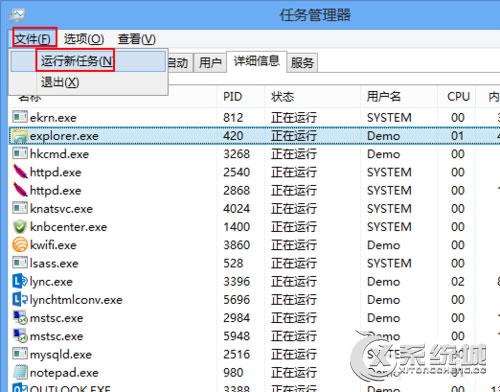Image resolution: width=500 pixels, height=392 pixels.
Task: Click the Task Manager title bar icon
Action: [17, 15]
